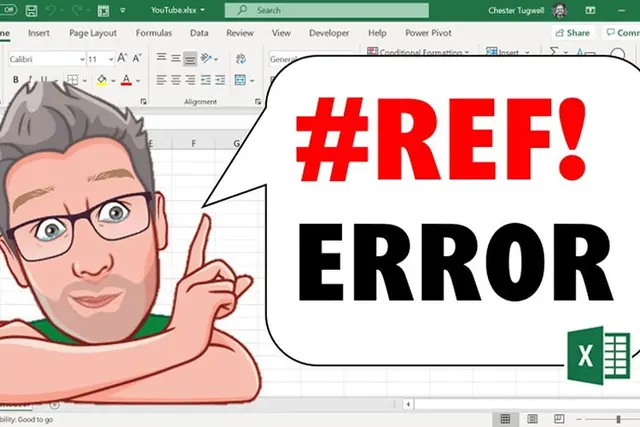Click the Orientation text rotation icon

coord(206,58)
